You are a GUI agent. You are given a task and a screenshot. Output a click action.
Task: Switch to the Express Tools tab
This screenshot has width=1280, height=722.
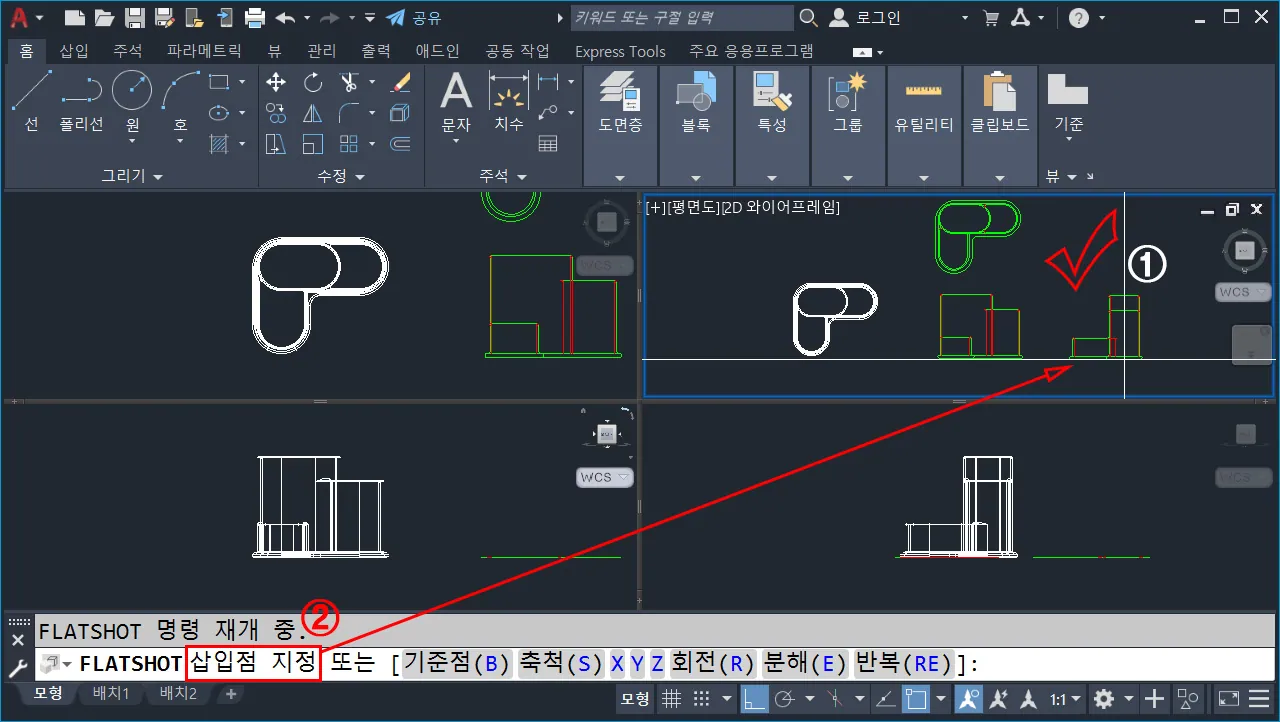click(x=620, y=51)
